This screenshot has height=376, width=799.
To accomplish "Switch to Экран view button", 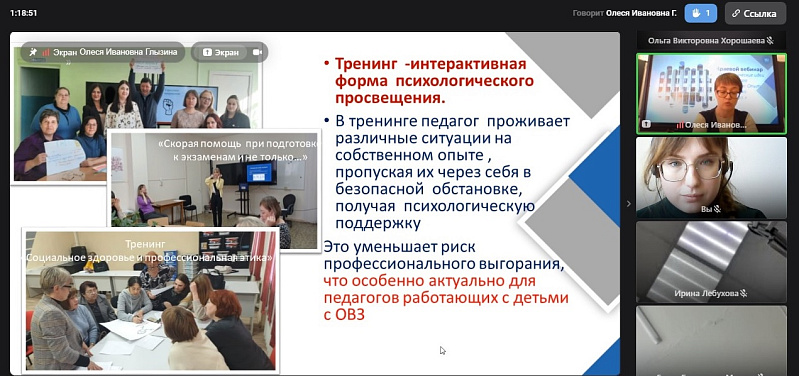I will click(x=220, y=52).
